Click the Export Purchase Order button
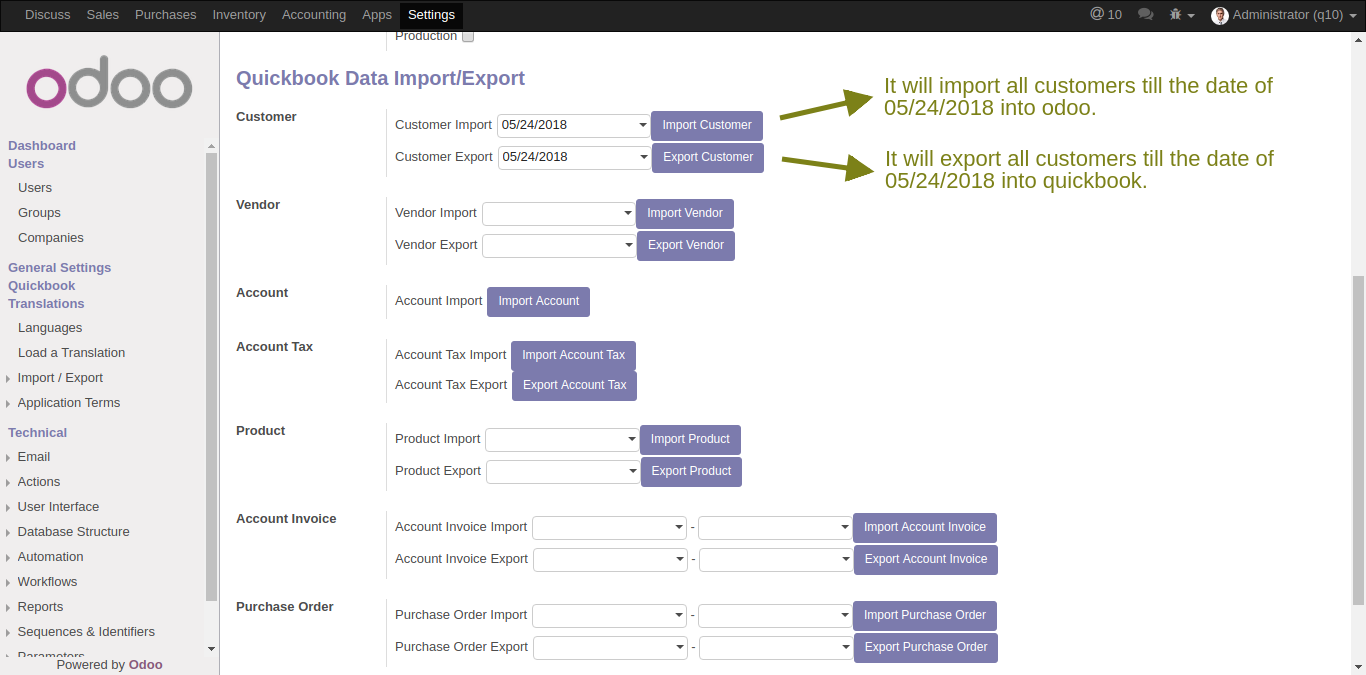Viewport: 1366px width, 675px height. 926,647
